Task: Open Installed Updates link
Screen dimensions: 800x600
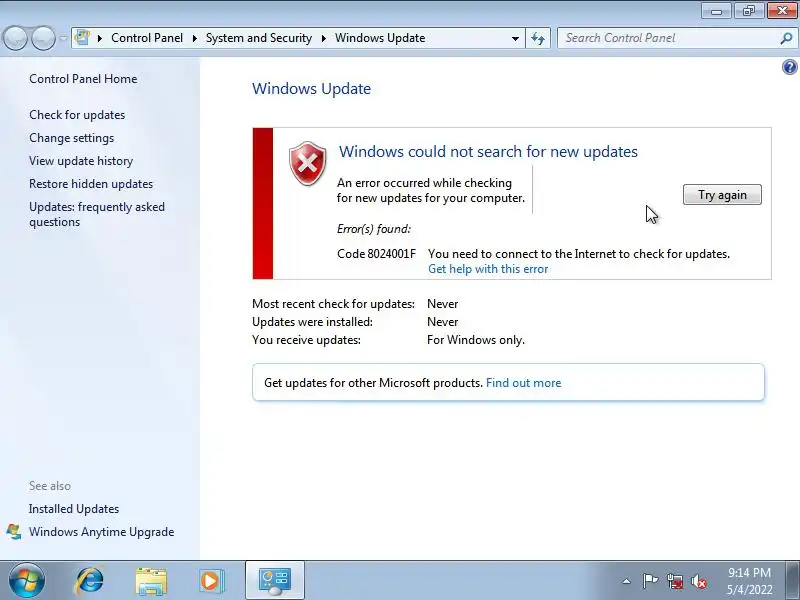Action: point(73,509)
